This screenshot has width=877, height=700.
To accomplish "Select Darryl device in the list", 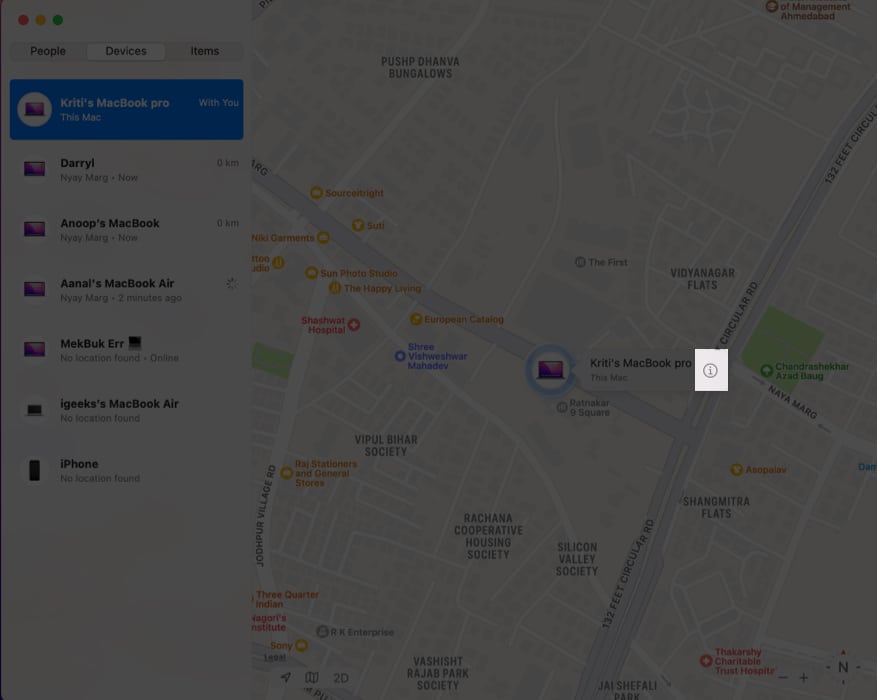I will [126, 169].
